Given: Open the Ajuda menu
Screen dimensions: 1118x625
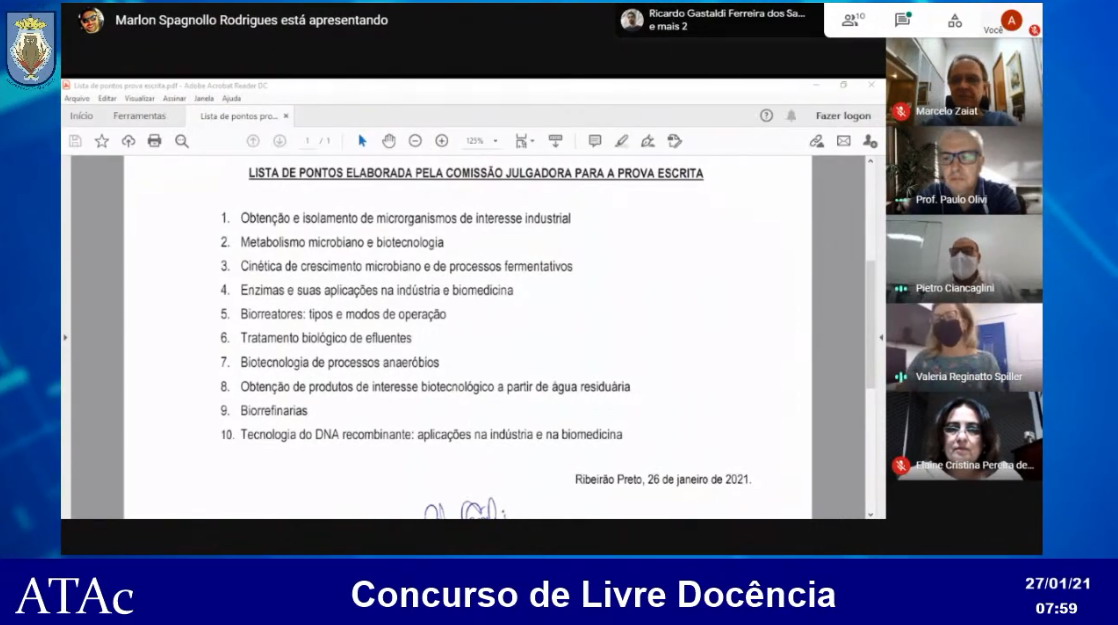Looking at the screenshot, I should (232, 98).
